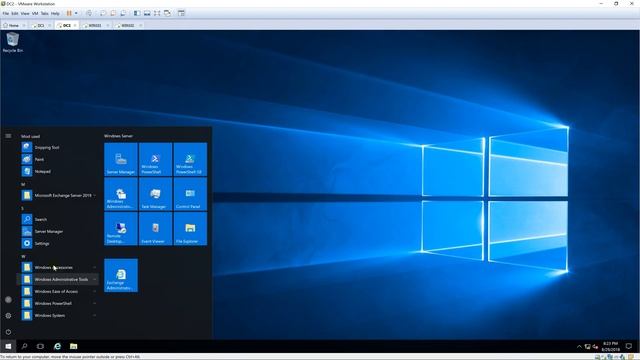Open Settings in the Start app list
Screen dimensions: 640x360
point(57,243)
